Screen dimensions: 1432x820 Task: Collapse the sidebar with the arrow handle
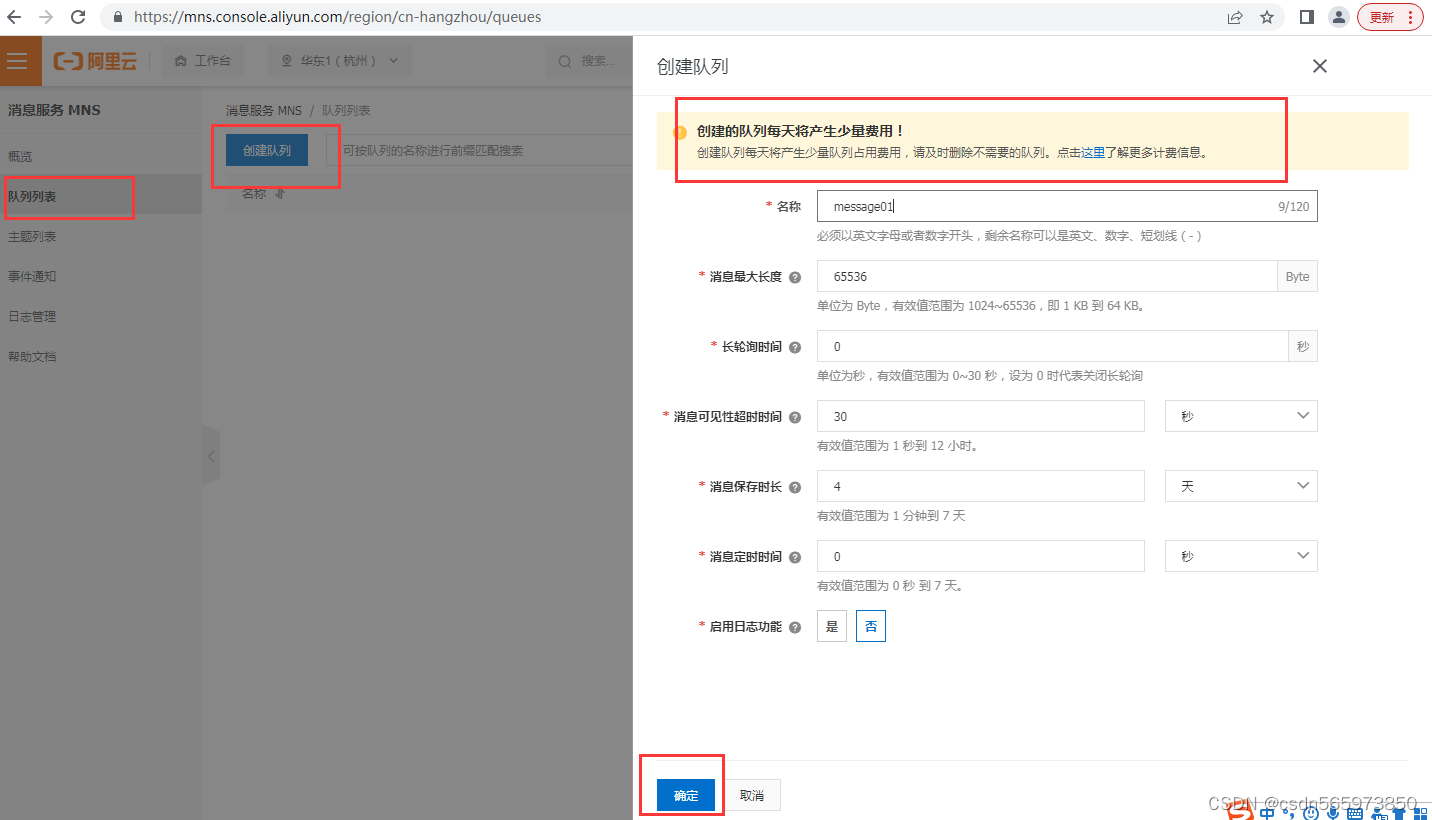point(210,456)
